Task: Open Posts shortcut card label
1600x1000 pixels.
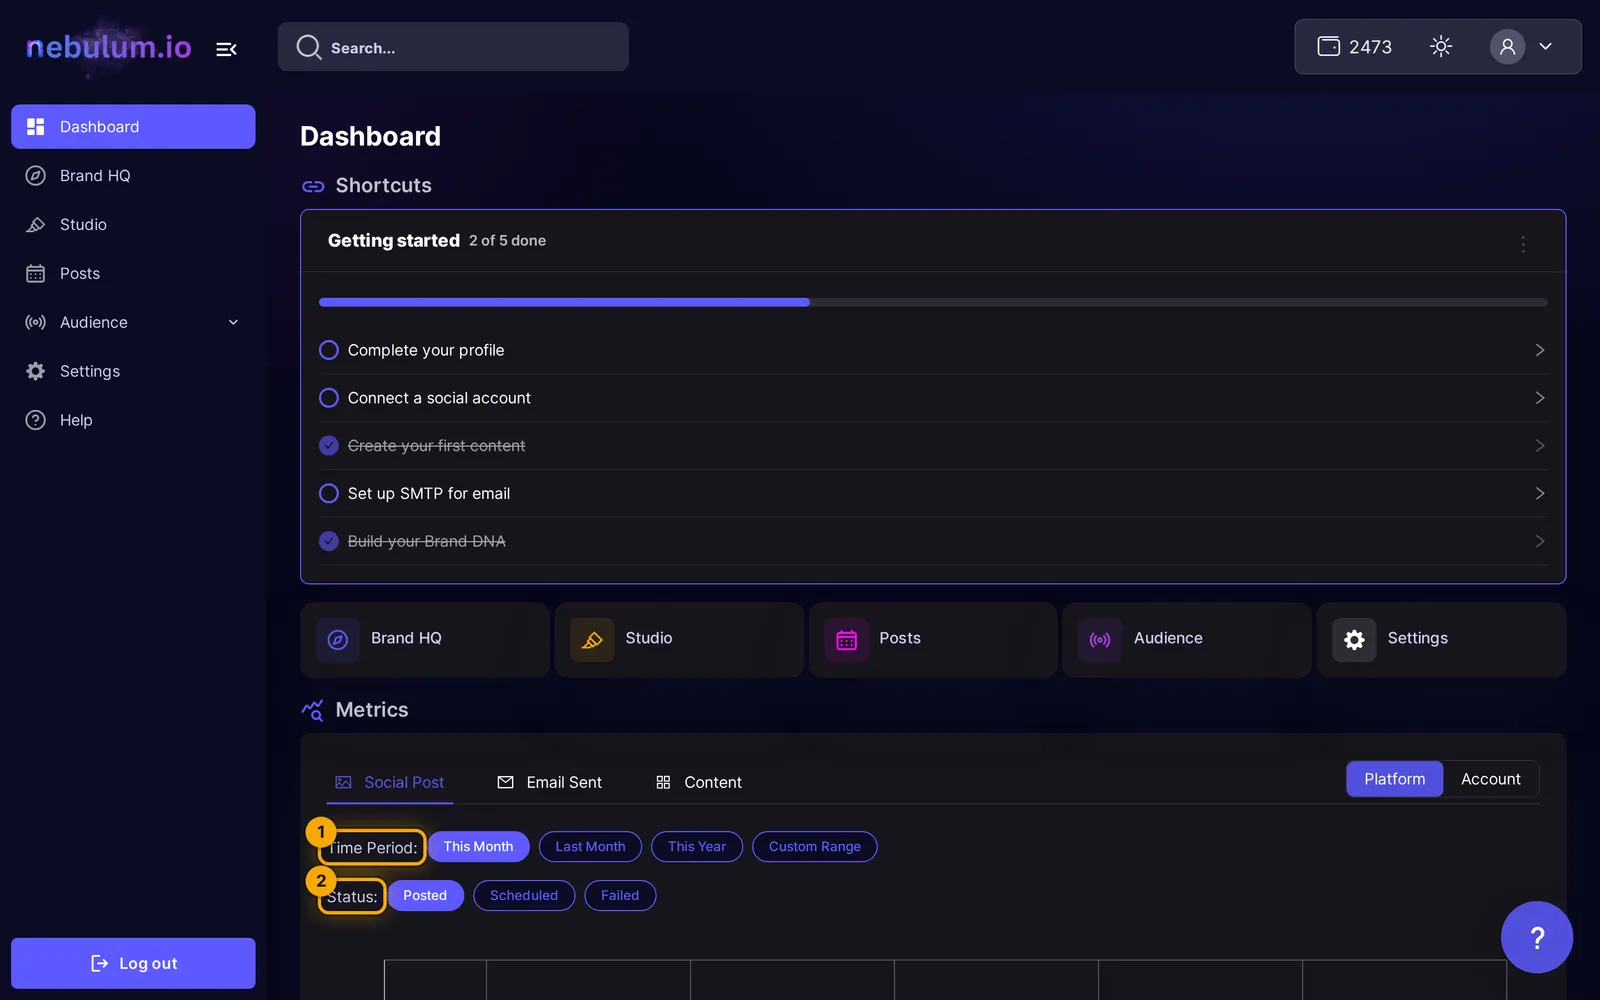Action: click(900, 638)
